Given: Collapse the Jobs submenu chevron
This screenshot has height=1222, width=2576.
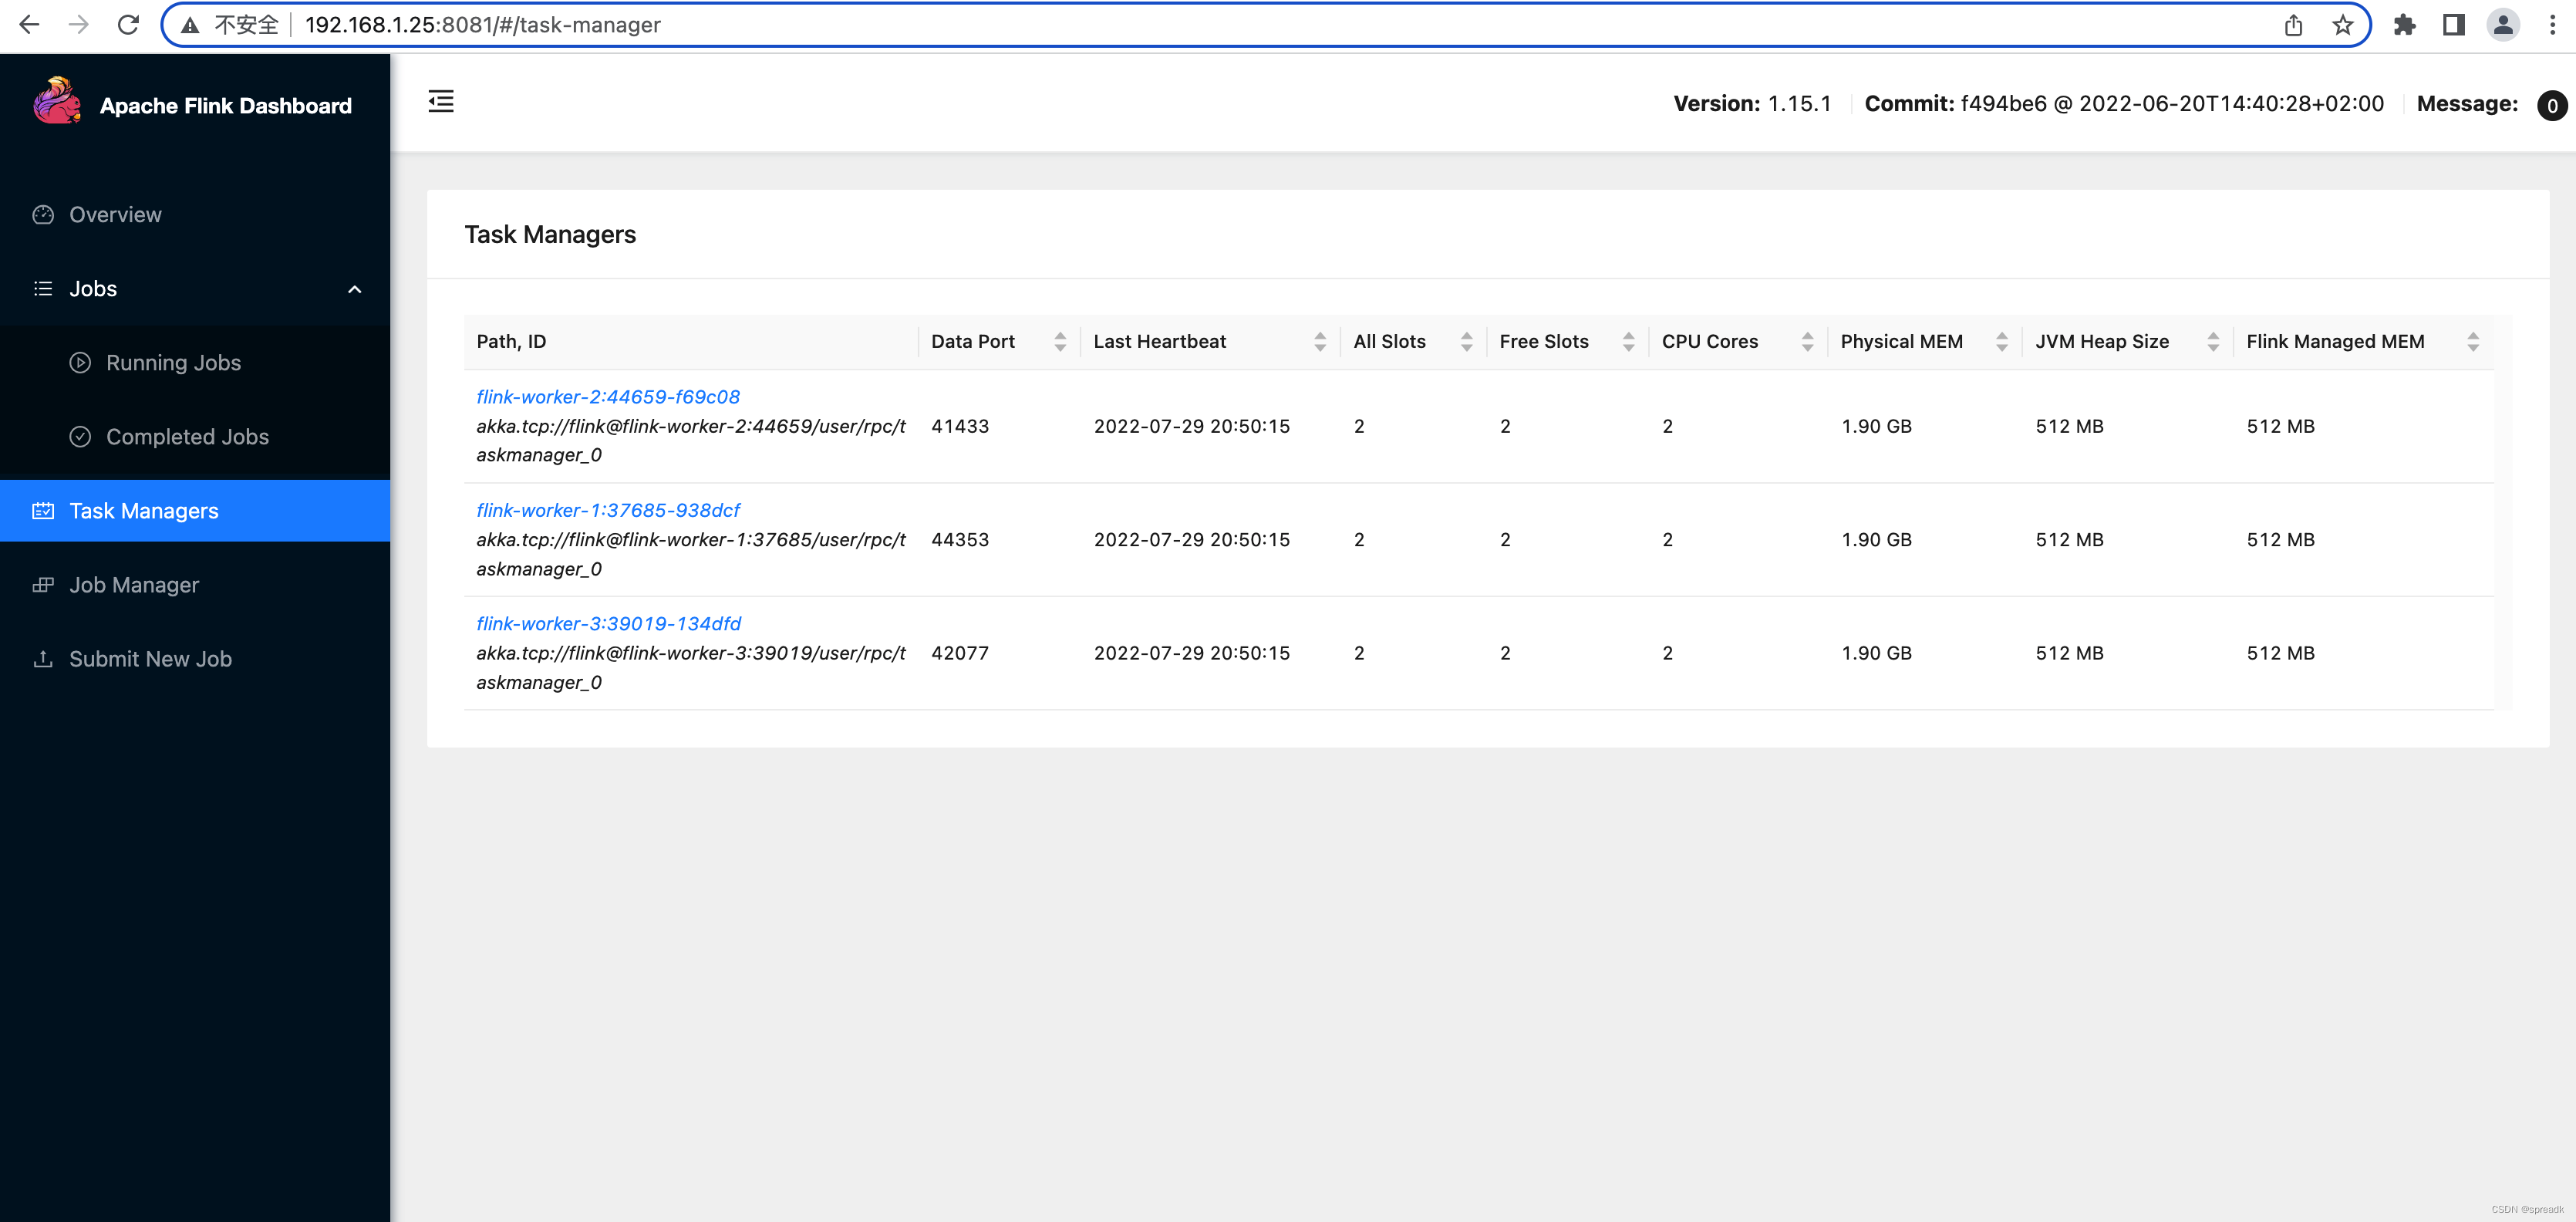Looking at the screenshot, I should (x=354, y=289).
